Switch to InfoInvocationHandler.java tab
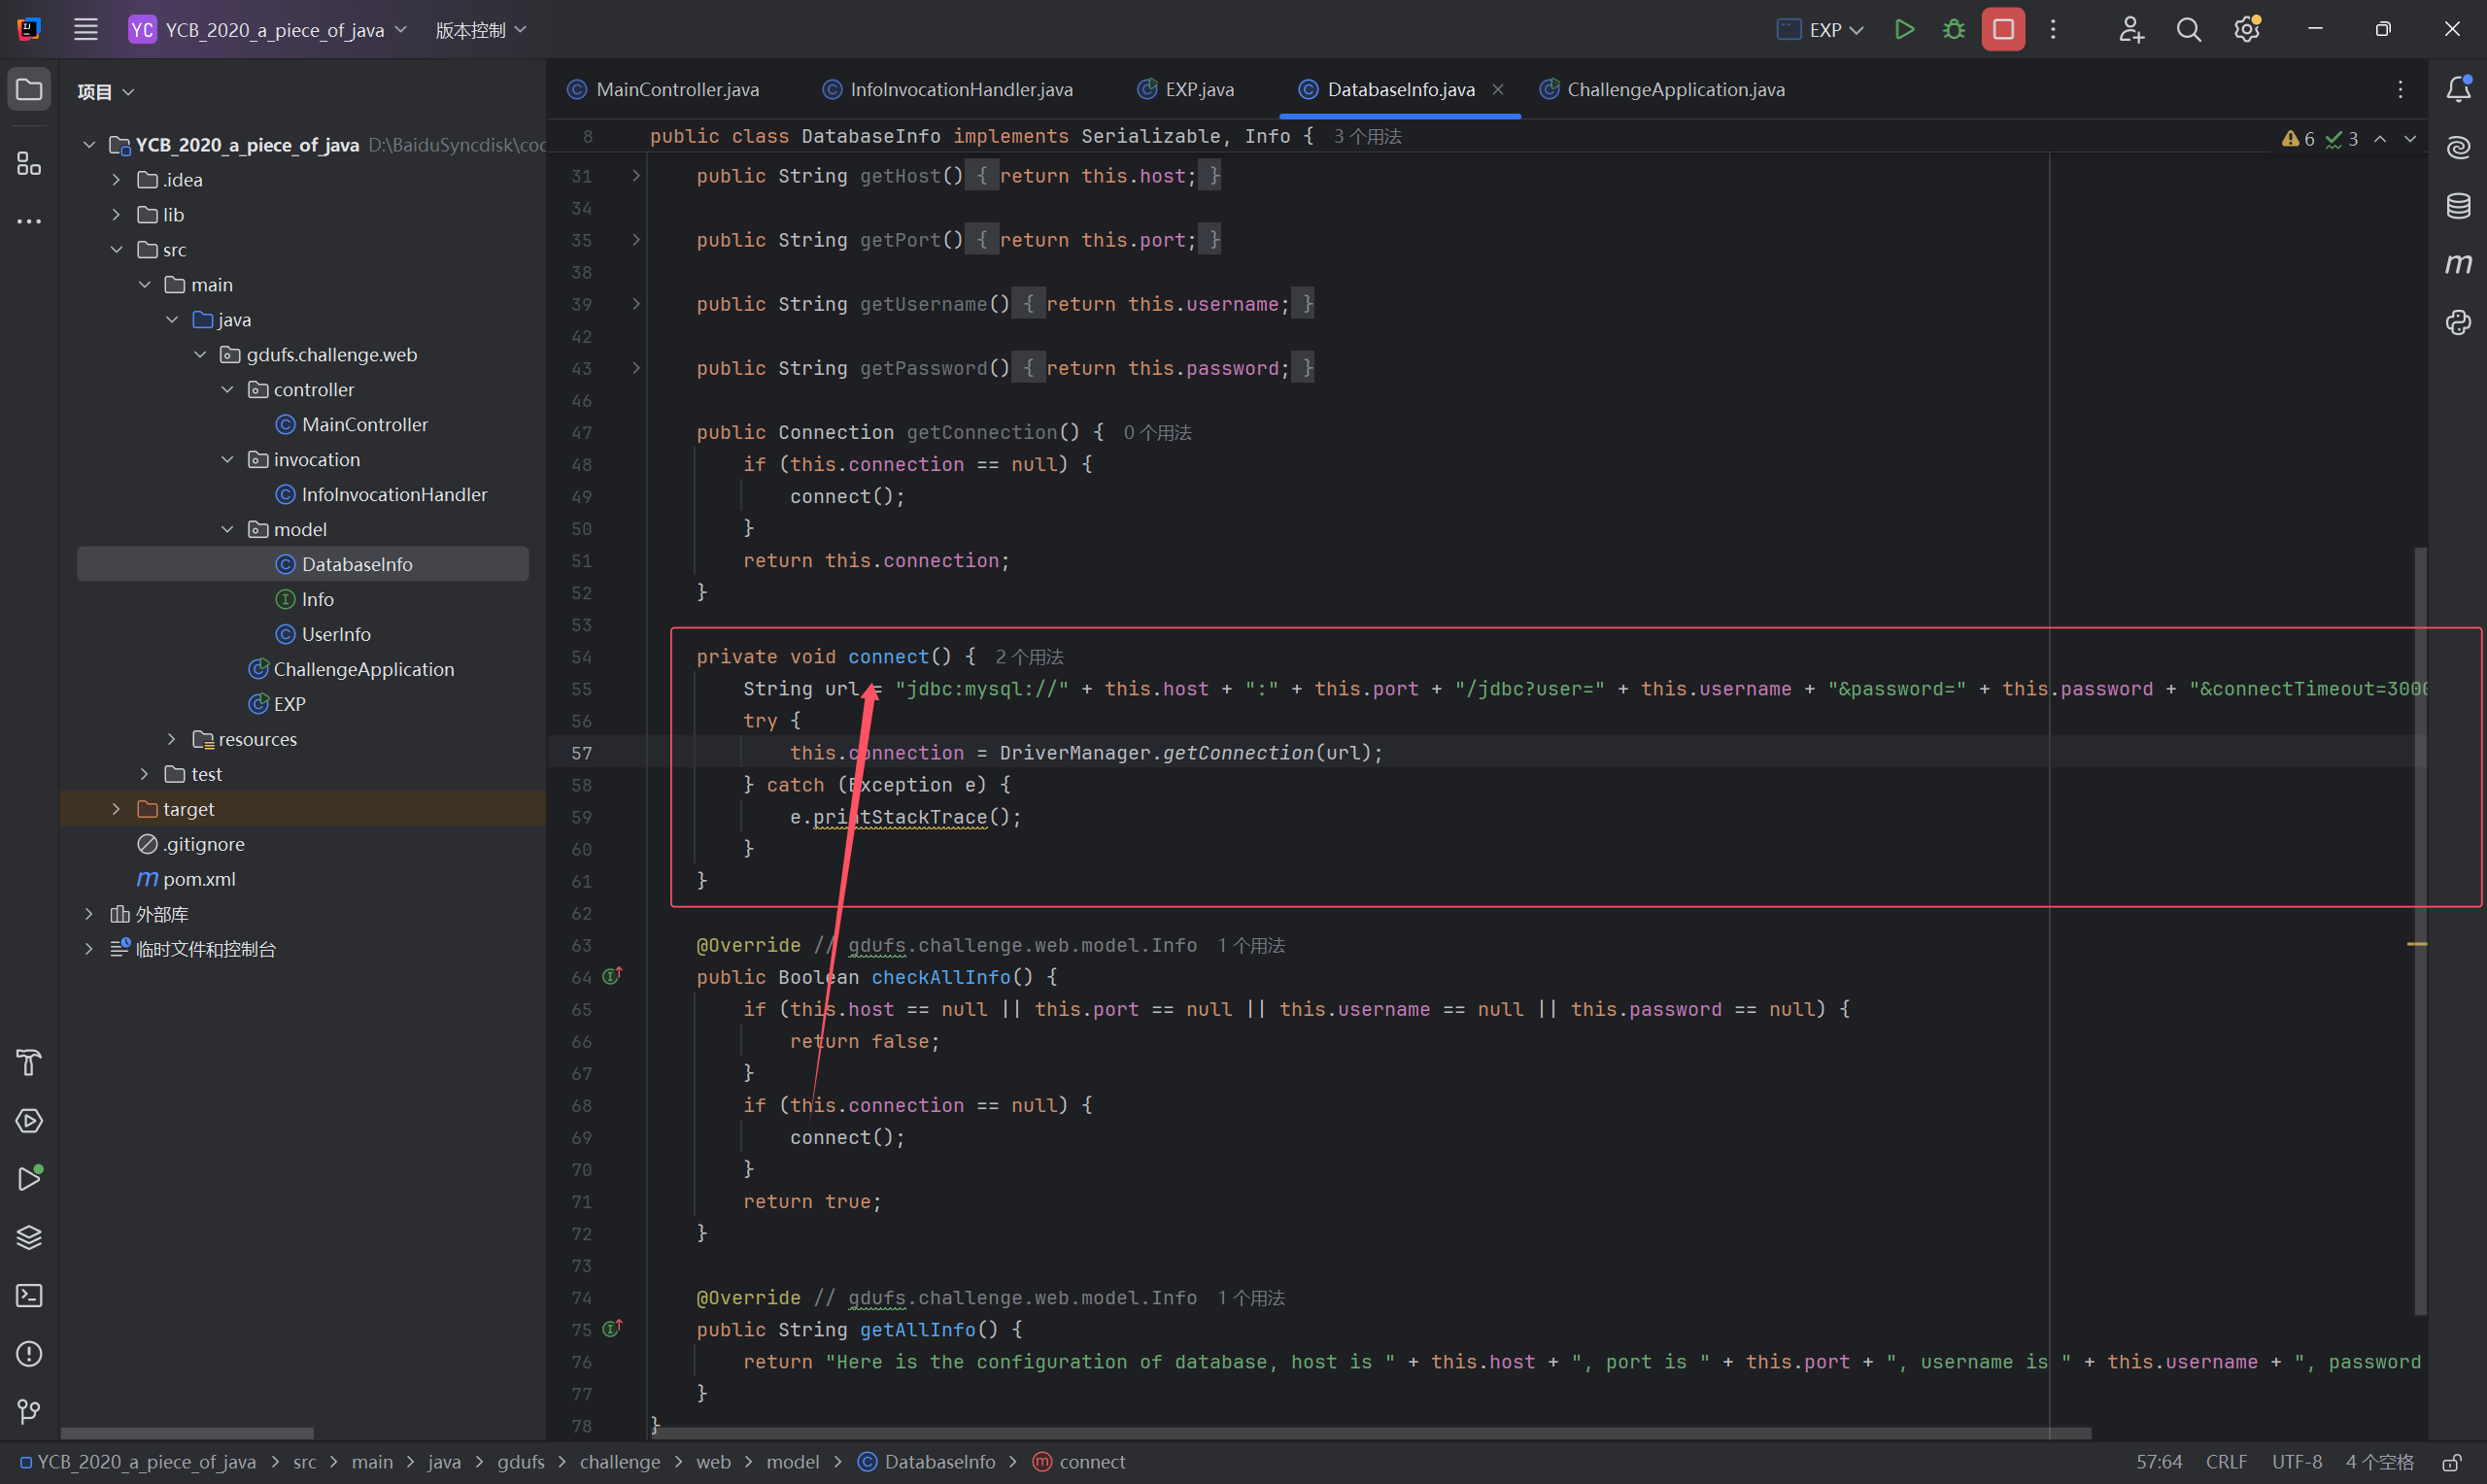Image resolution: width=2487 pixels, height=1484 pixels. pos(947,90)
